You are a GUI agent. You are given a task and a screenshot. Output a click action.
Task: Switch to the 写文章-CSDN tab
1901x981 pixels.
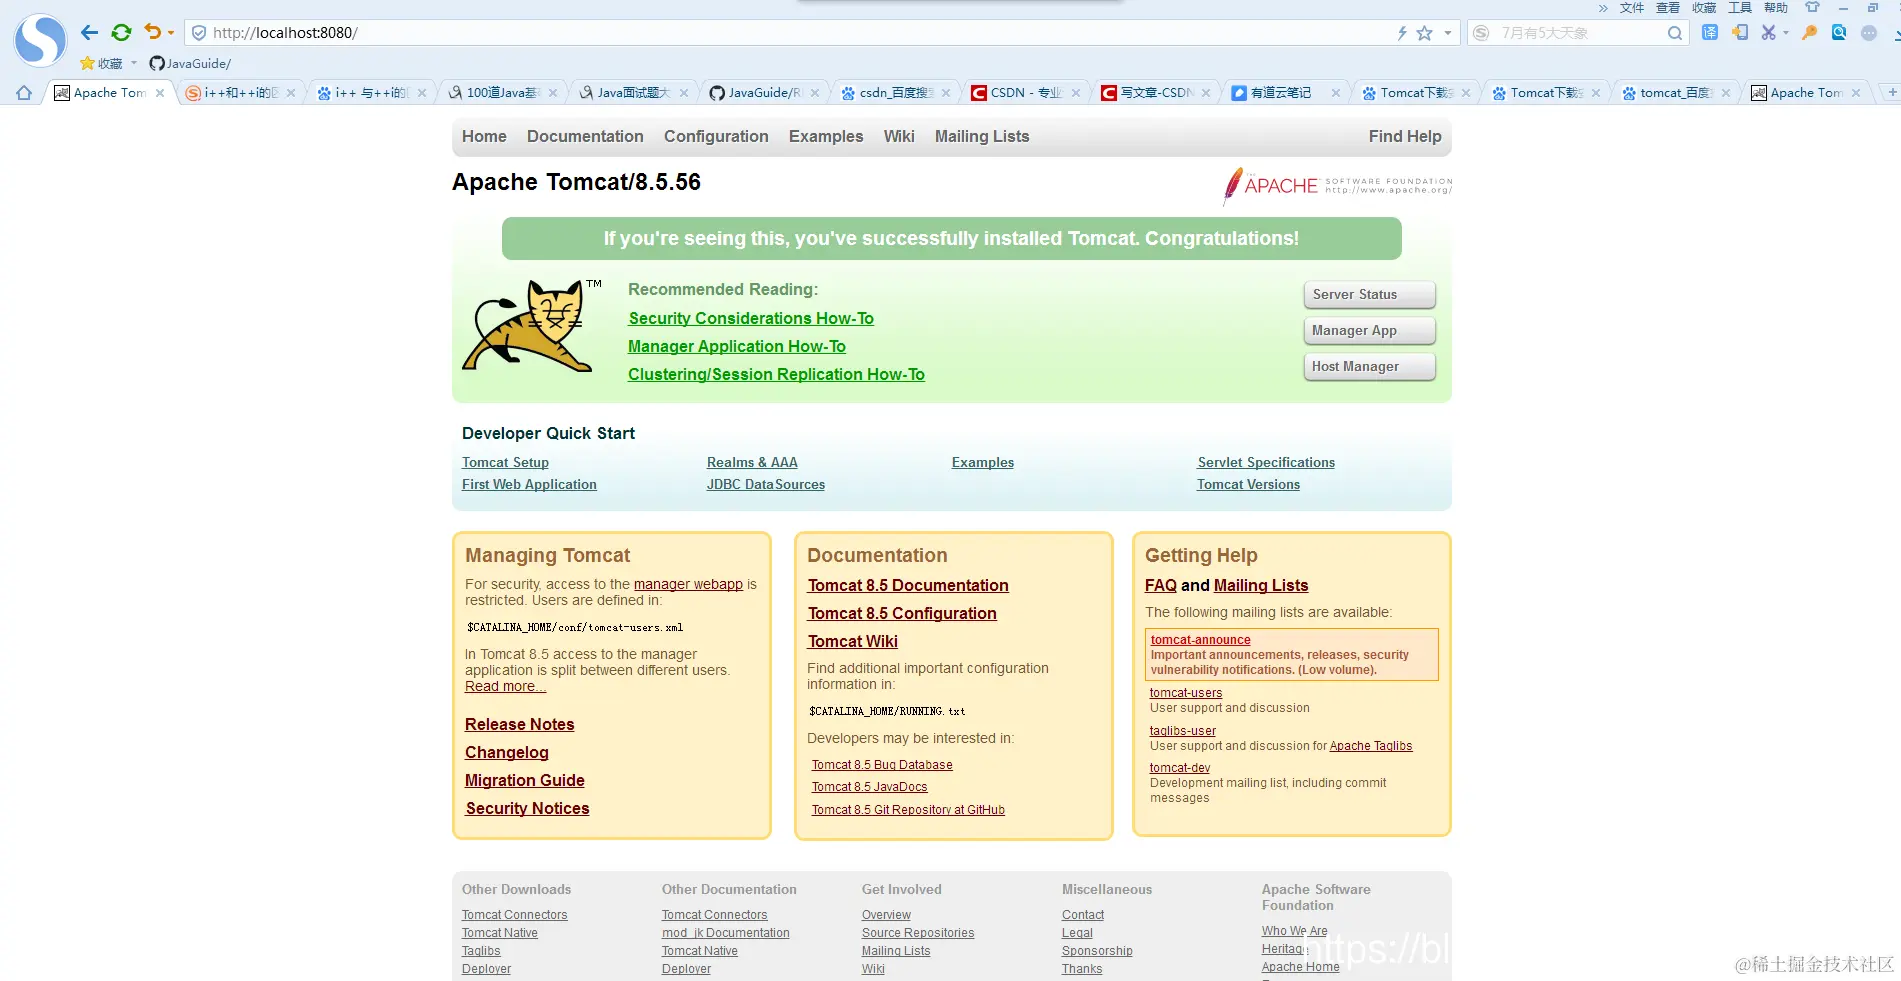[1155, 93]
